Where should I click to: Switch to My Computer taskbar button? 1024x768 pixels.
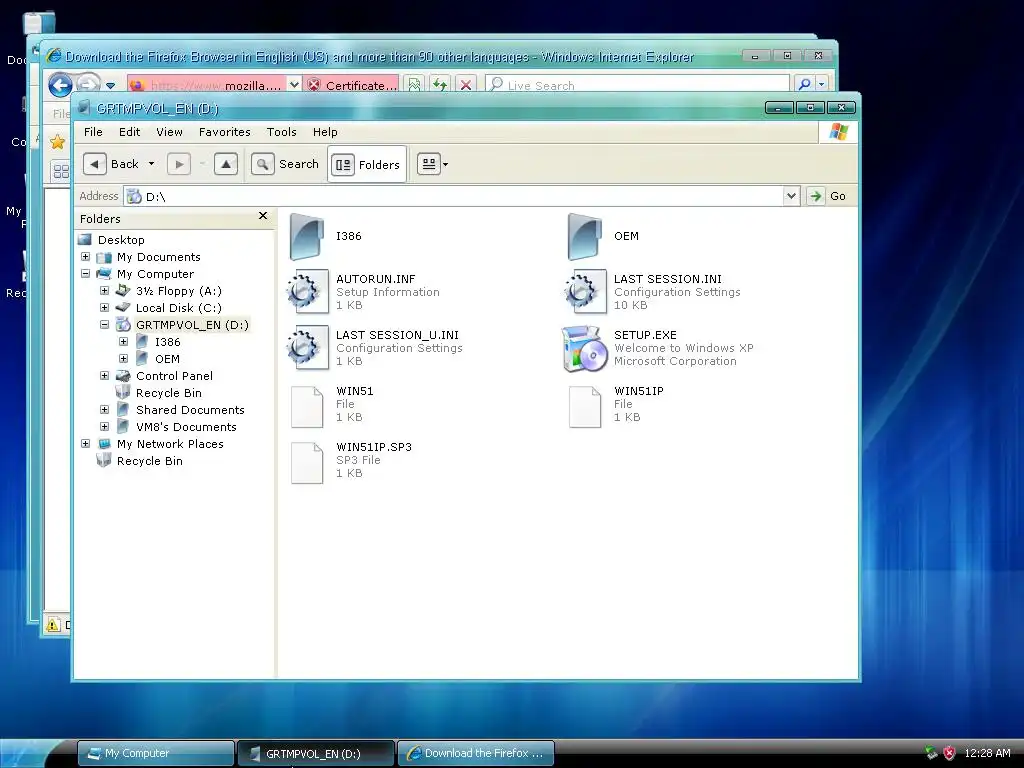click(x=156, y=753)
